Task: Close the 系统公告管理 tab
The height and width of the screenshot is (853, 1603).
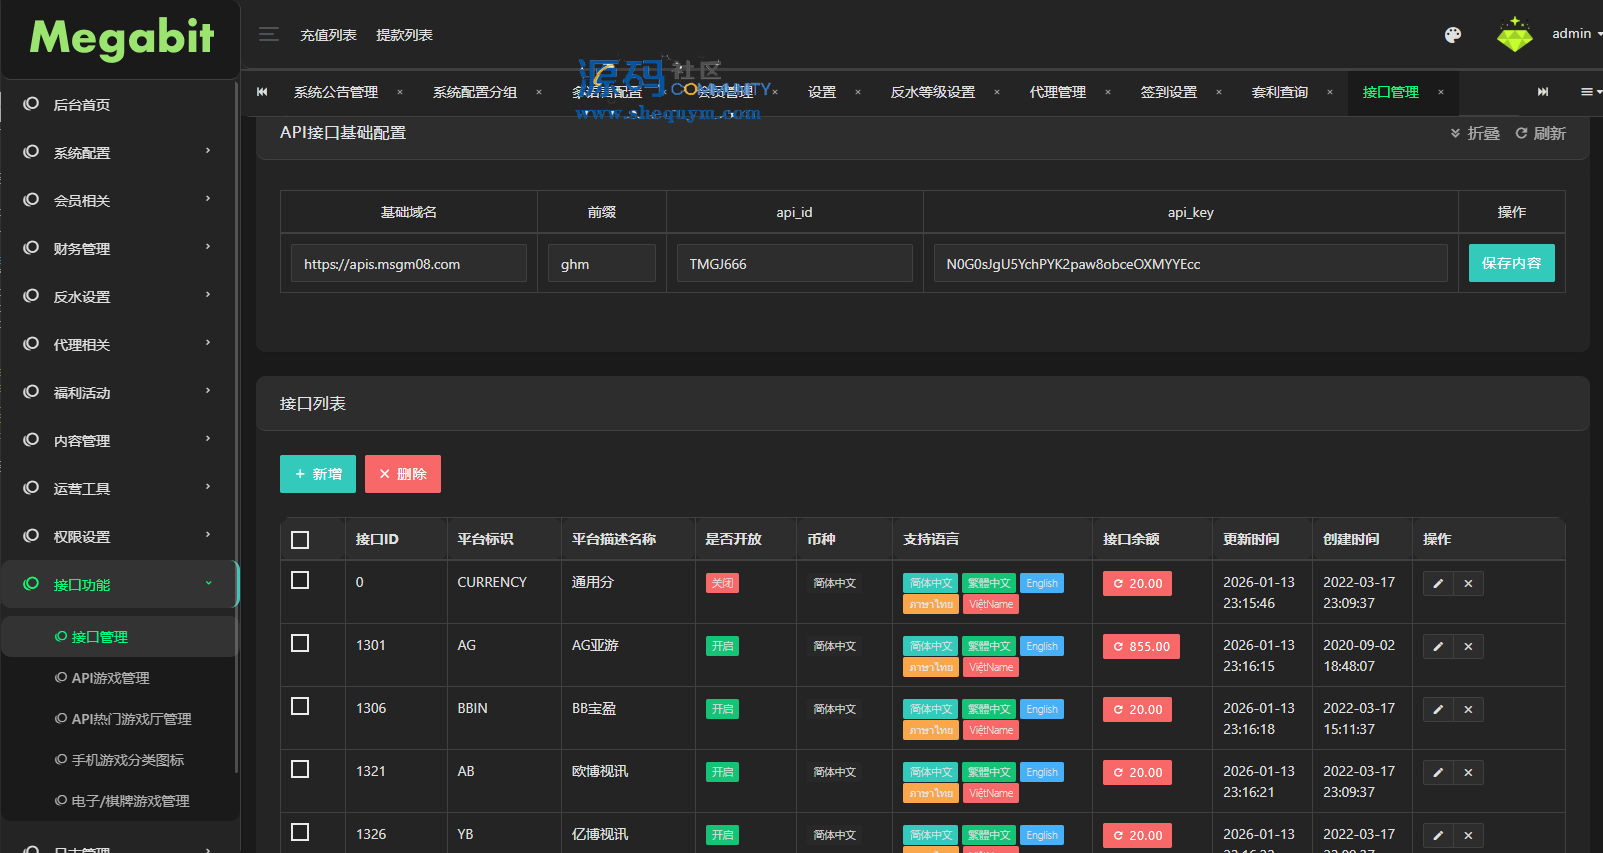Action: (x=400, y=92)
